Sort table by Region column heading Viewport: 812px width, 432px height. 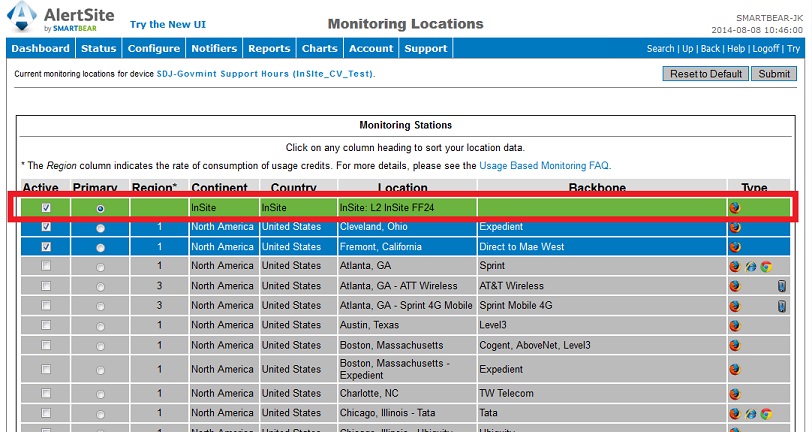coord(154,188)
